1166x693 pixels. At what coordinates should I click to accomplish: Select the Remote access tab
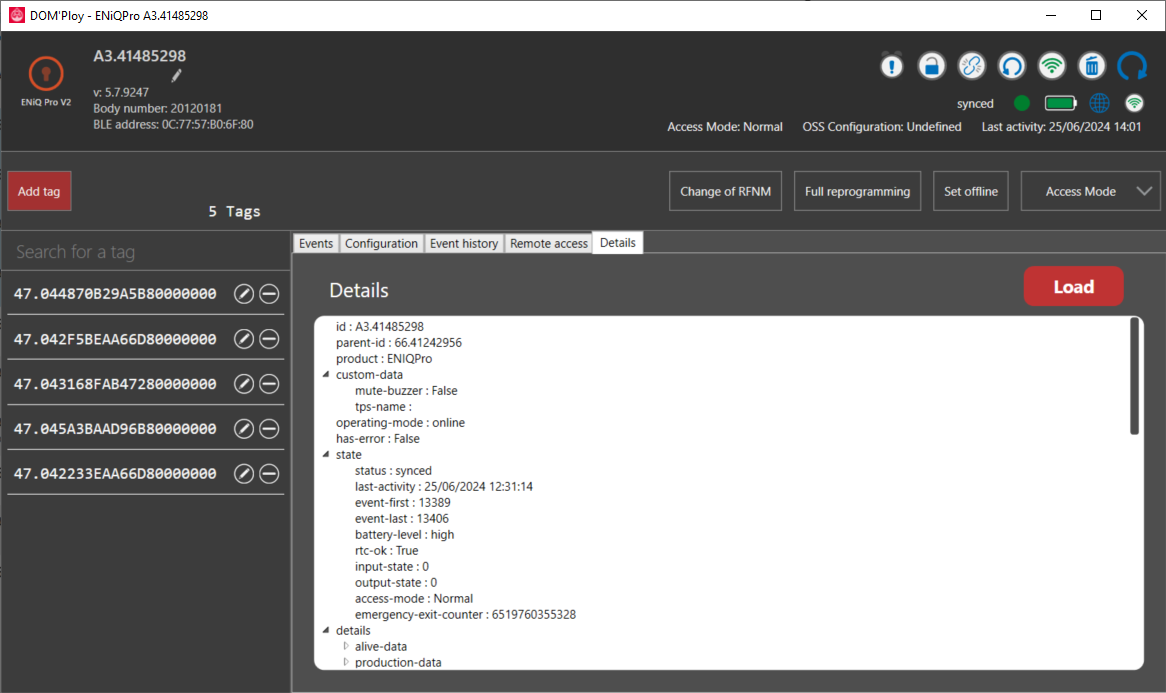tap(549, 243)
